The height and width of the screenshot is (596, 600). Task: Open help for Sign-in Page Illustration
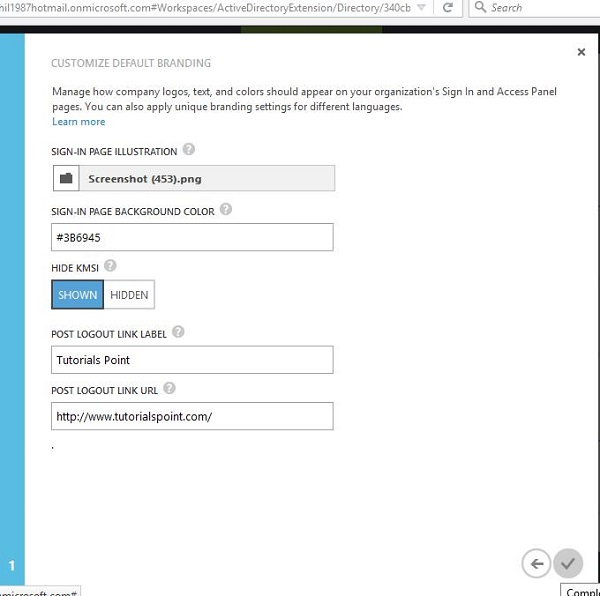tap(189, 149)
